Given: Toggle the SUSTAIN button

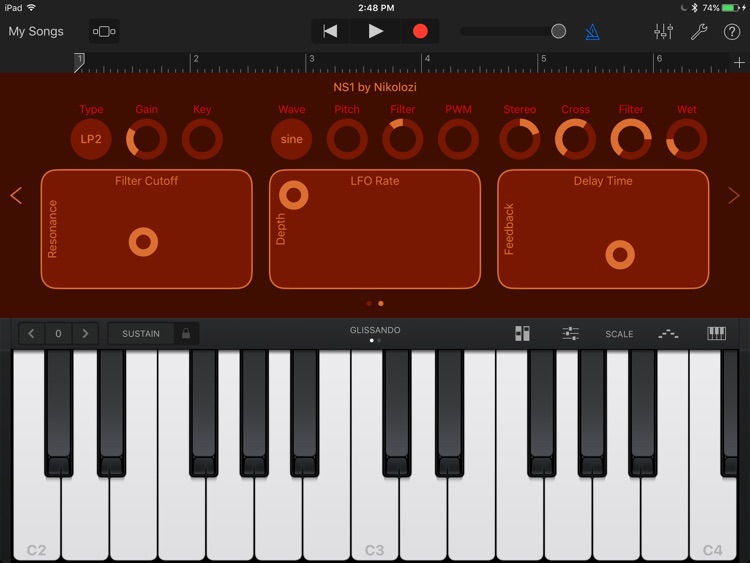Looking at the screenshot, I should click(141, 333).
